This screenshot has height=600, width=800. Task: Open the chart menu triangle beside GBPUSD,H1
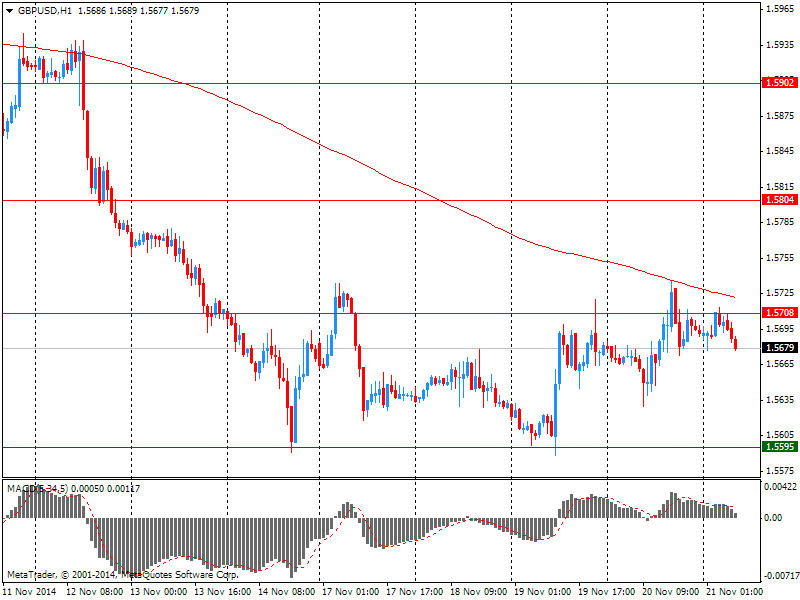[x=9, y=11]
